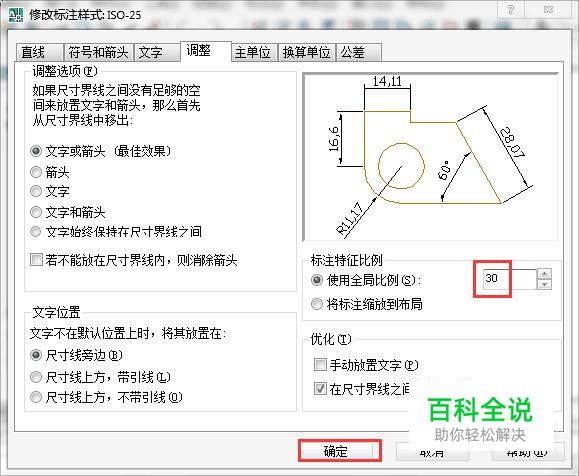This screenshot has width=579, height=476.
Task: Switch to the 直线 tab
Action: click(40, 52)
